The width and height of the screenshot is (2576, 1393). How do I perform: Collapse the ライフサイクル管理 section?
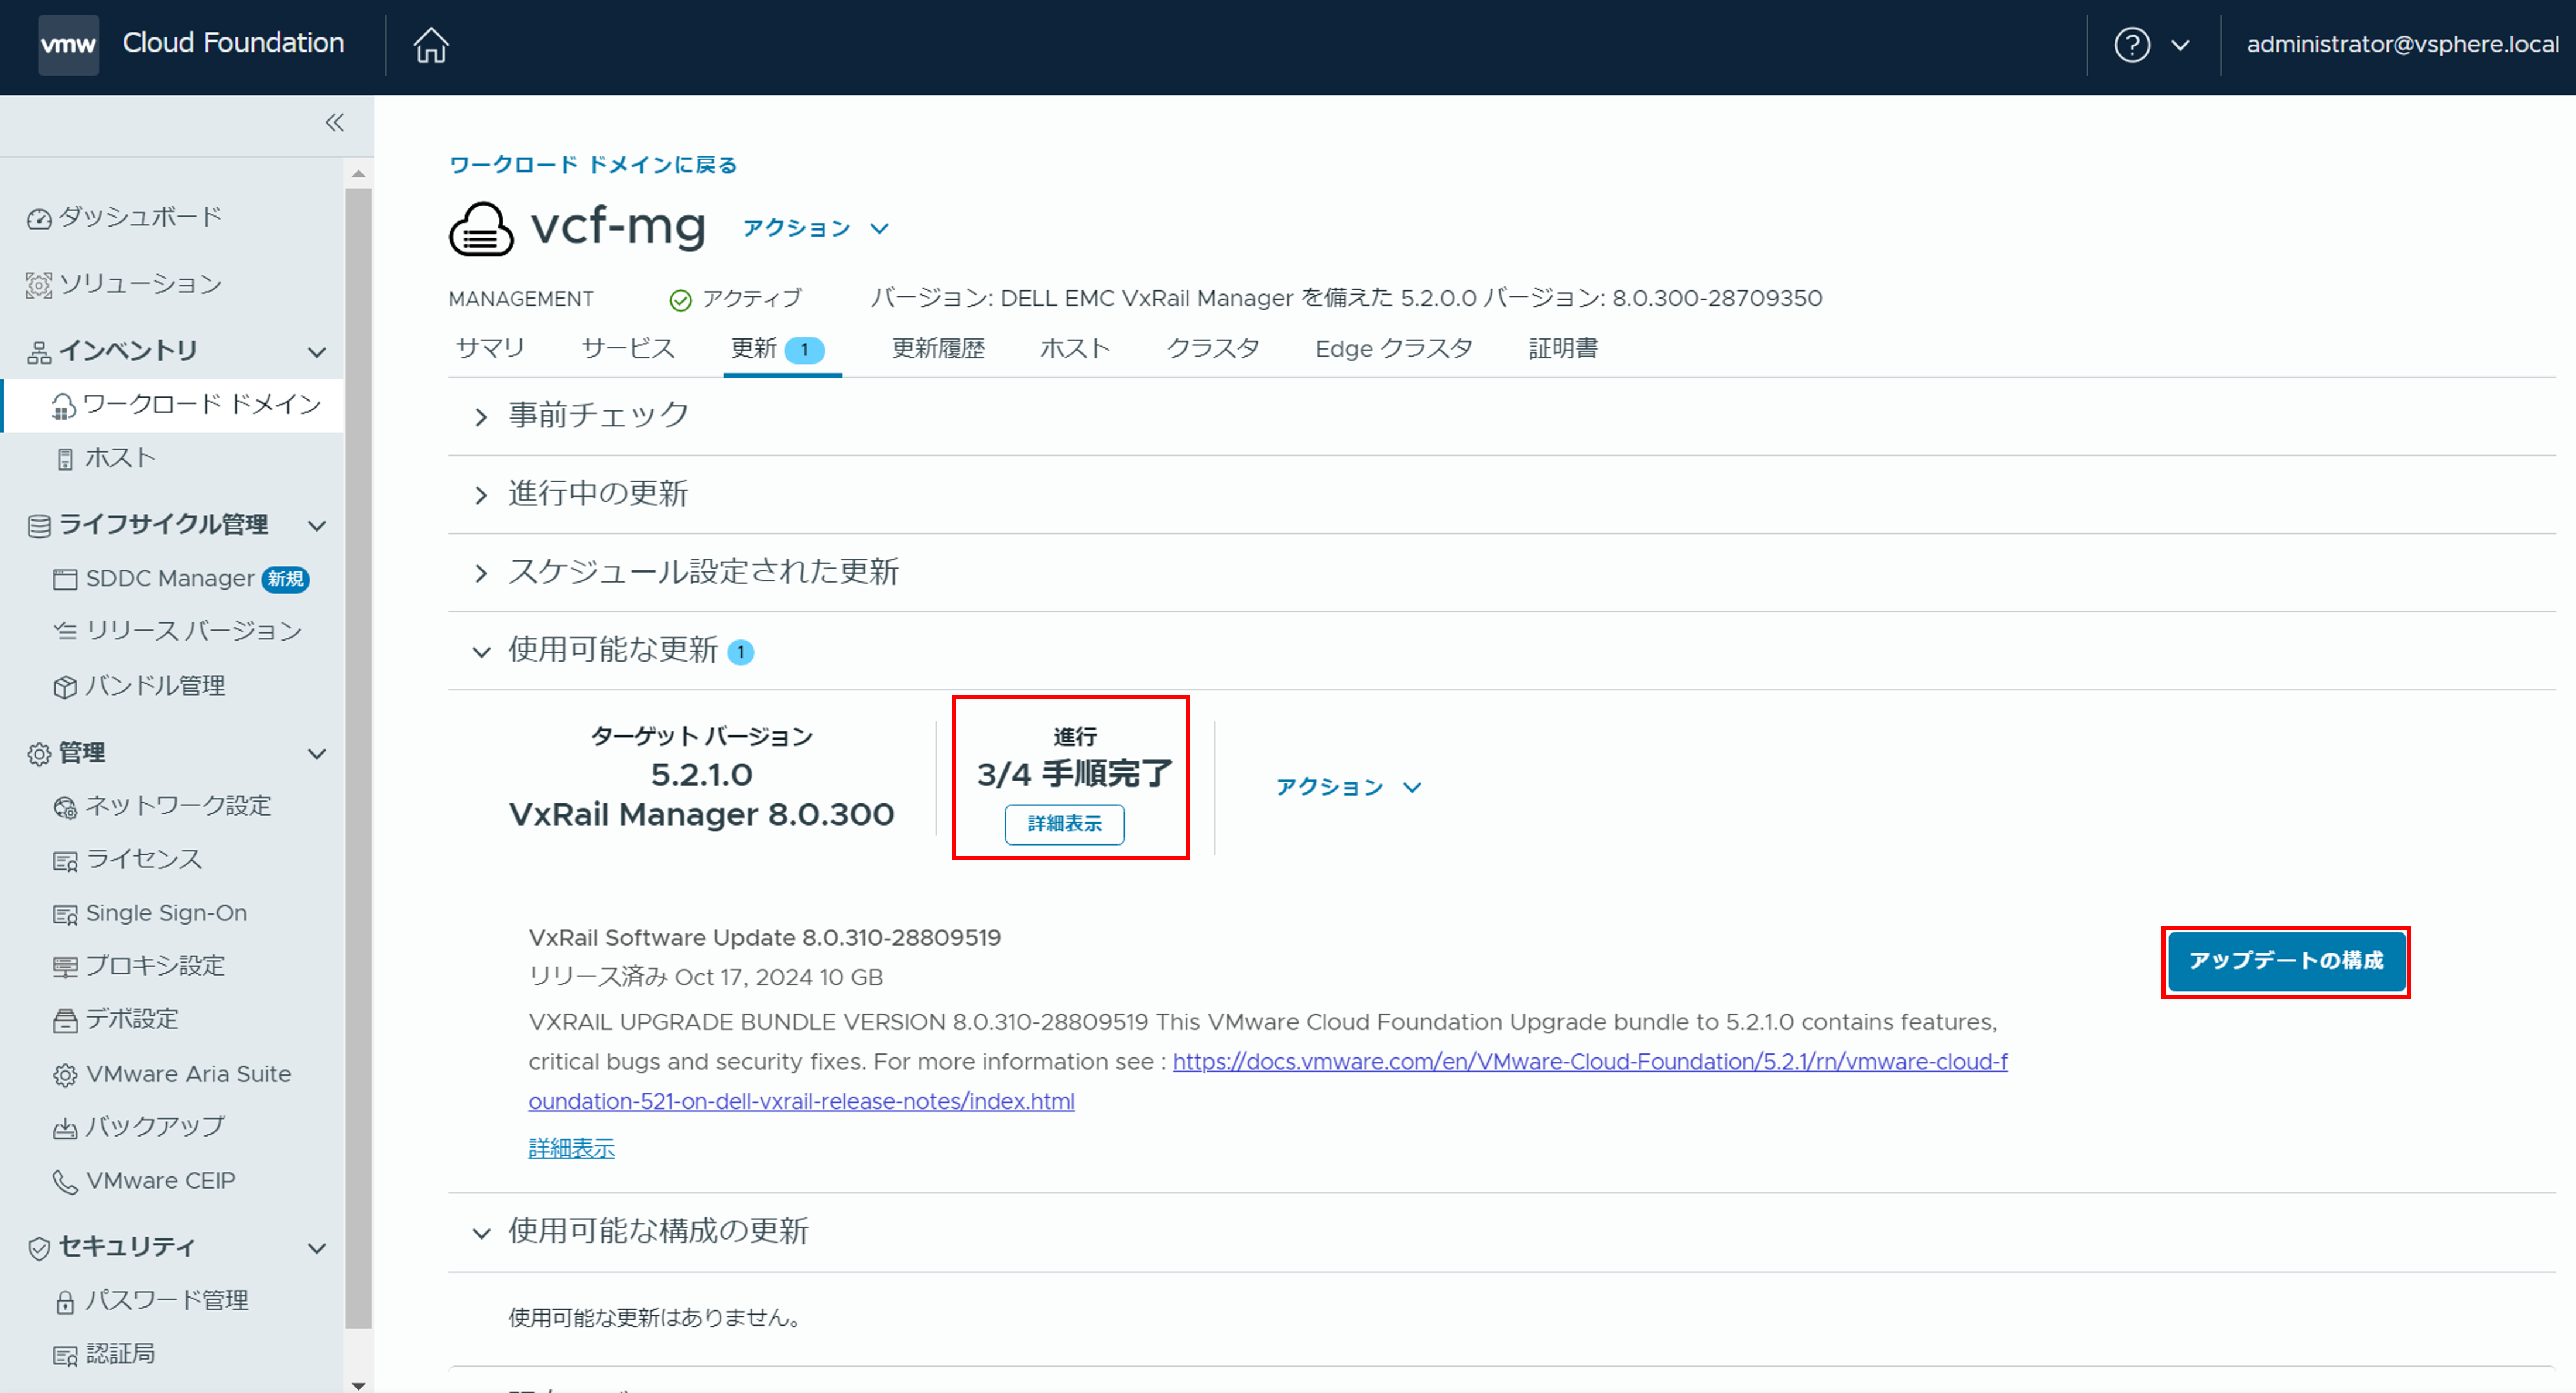pyautogui.click(x=317, y=526)
